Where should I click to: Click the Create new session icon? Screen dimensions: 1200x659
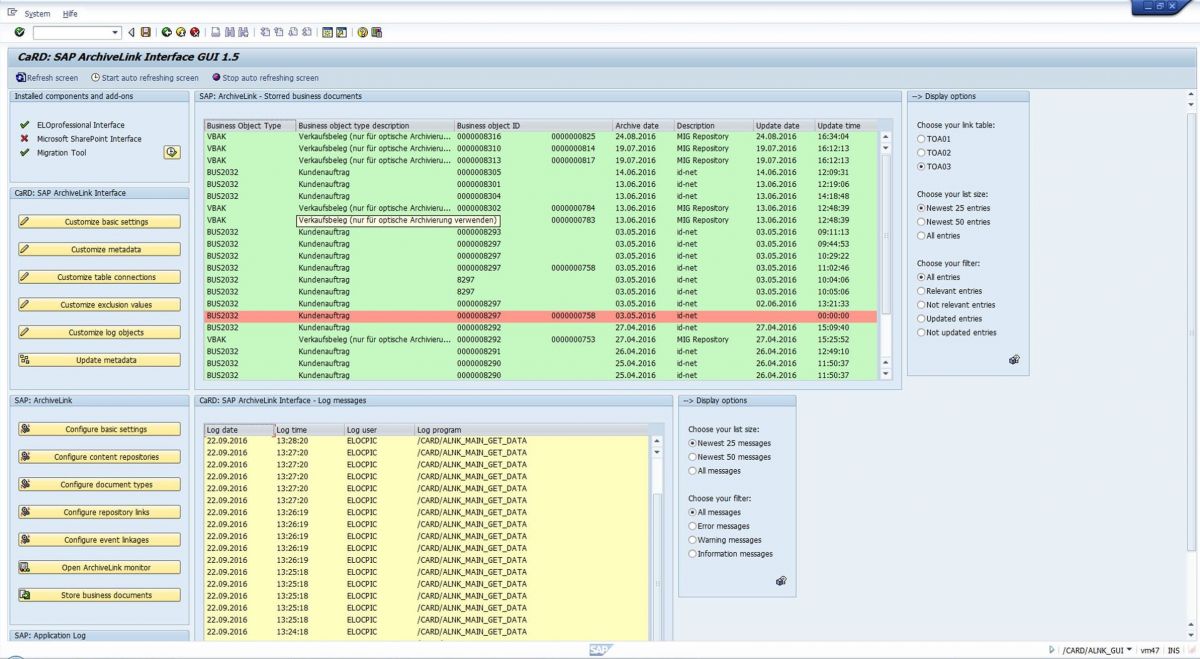pos(327,33)
